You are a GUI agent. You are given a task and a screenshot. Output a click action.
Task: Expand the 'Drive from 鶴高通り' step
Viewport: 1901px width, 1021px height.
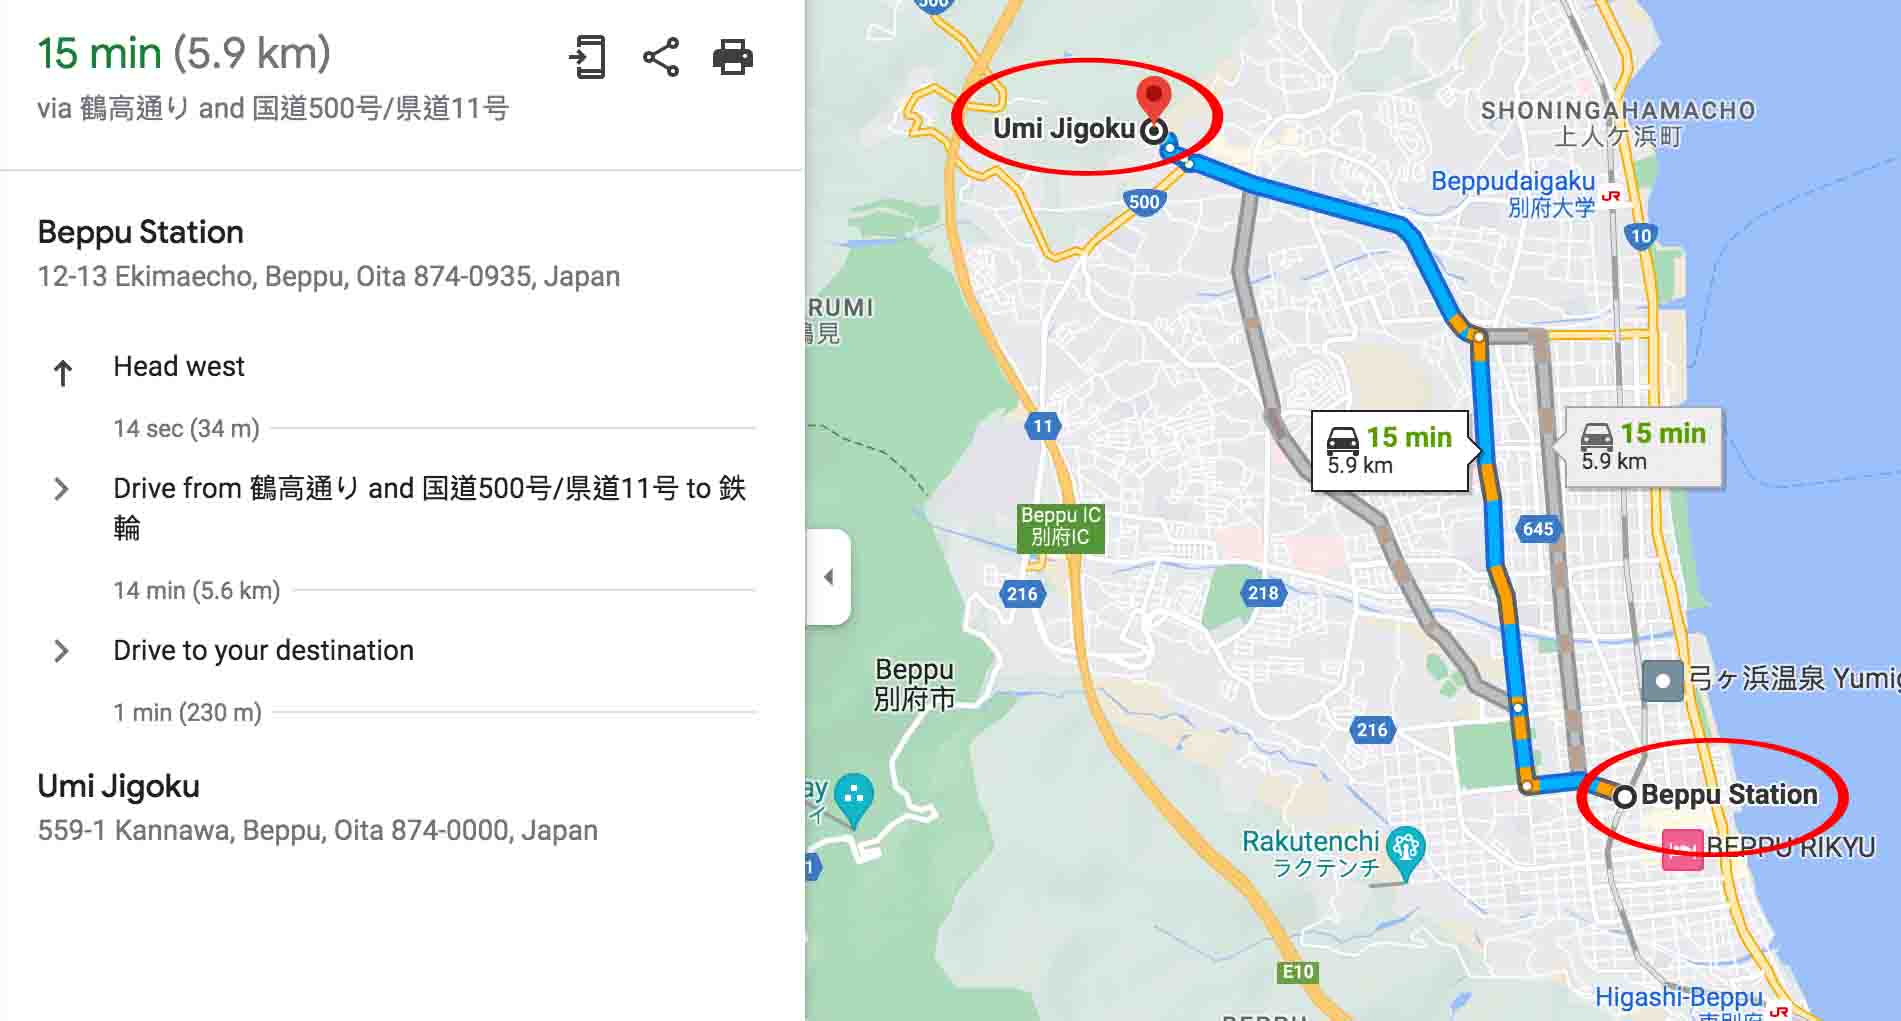61,489
